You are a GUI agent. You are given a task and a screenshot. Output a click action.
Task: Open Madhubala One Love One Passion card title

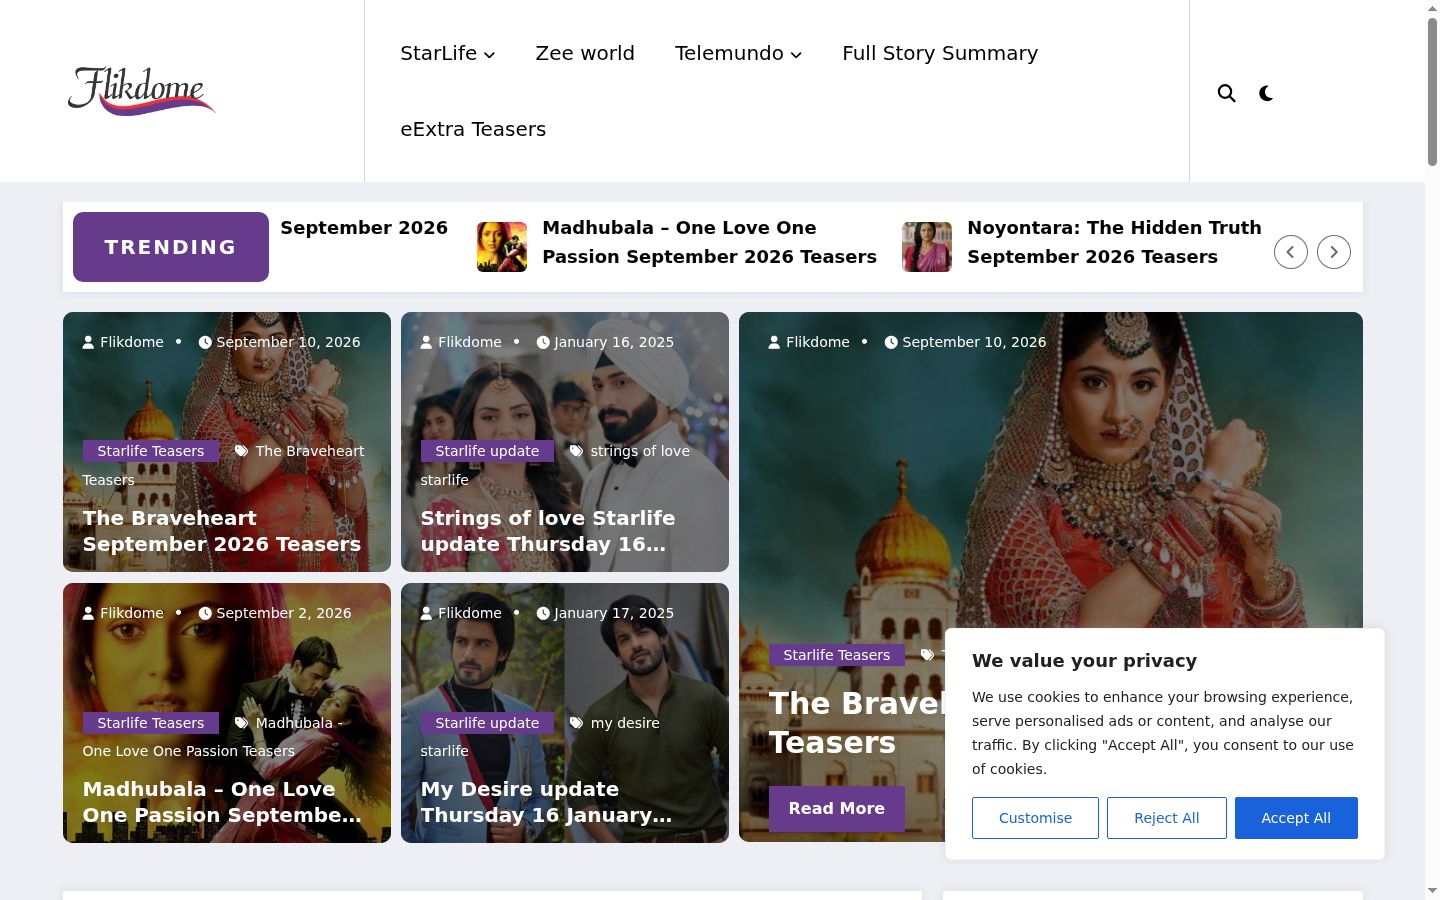[x=222, y=802]
